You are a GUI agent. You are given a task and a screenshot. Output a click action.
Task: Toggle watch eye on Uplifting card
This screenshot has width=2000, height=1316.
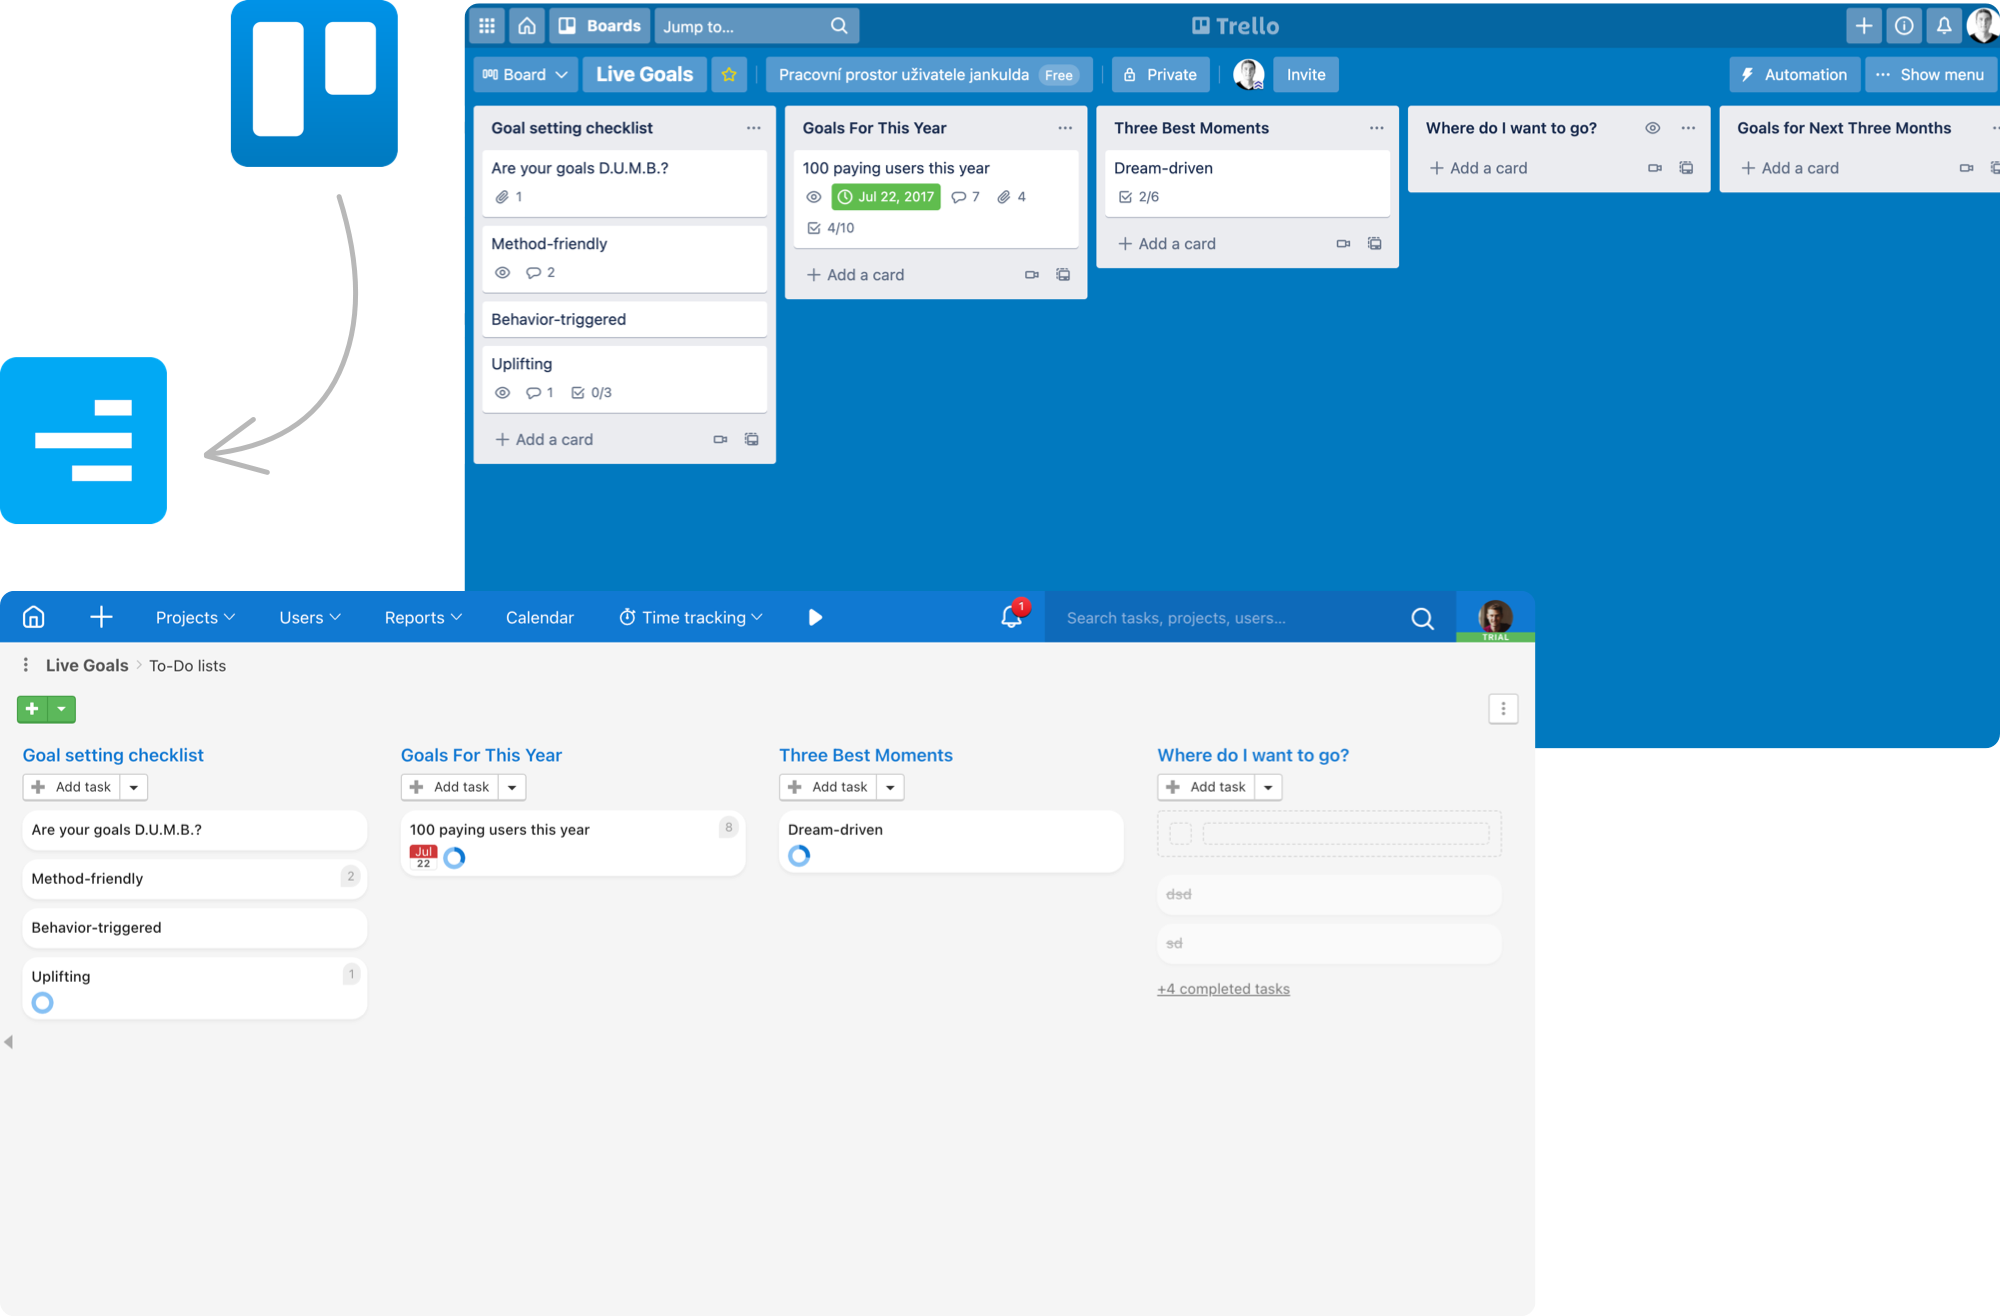point(503,393)
